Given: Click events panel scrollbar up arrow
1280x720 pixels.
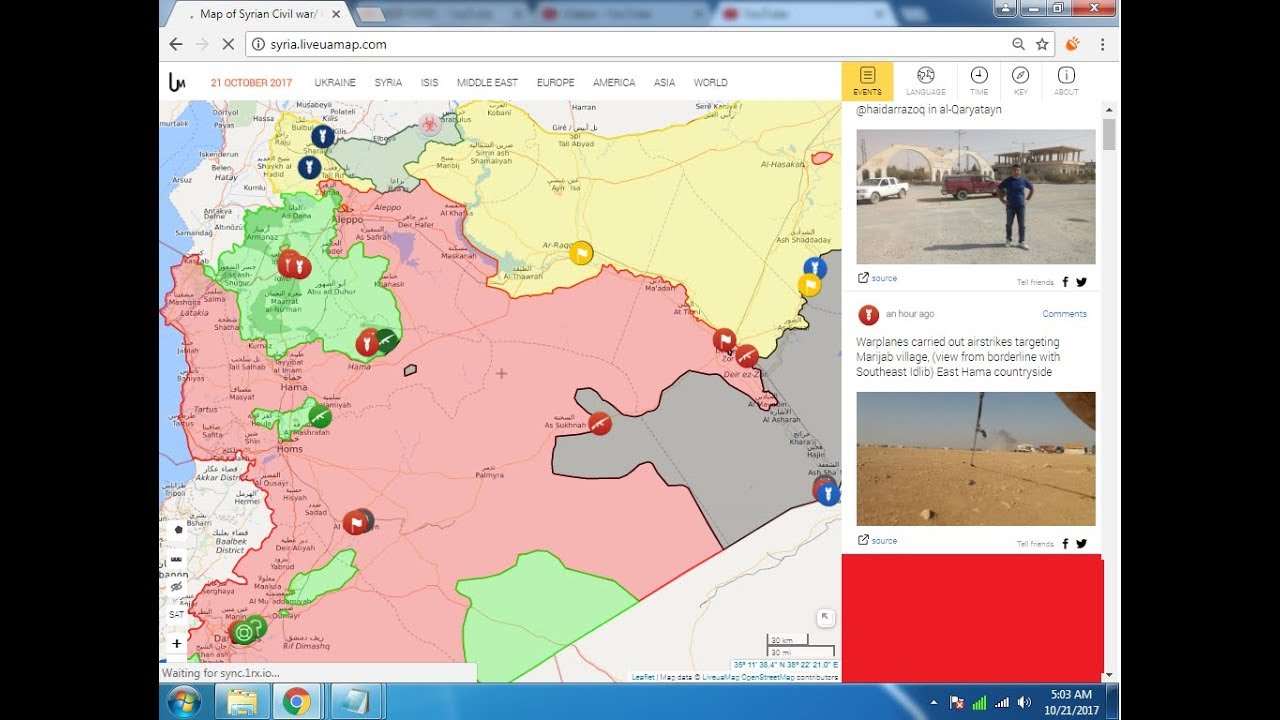Looking at the screenshot, I should coord(1109,108).
